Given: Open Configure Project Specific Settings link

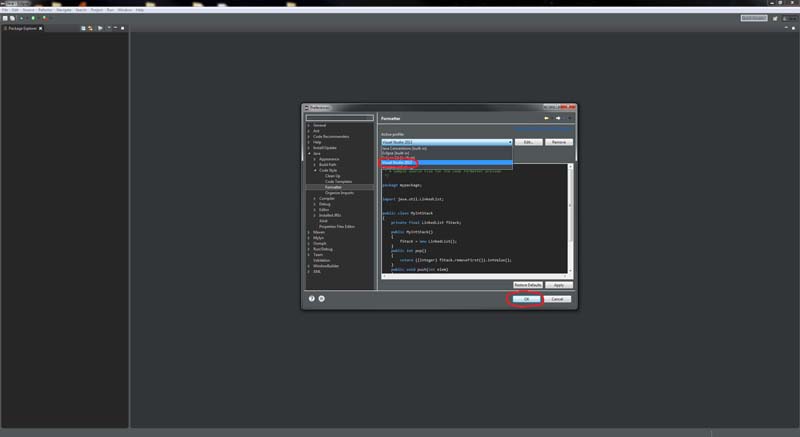Looking at the screenshot, I should [544, 128].
